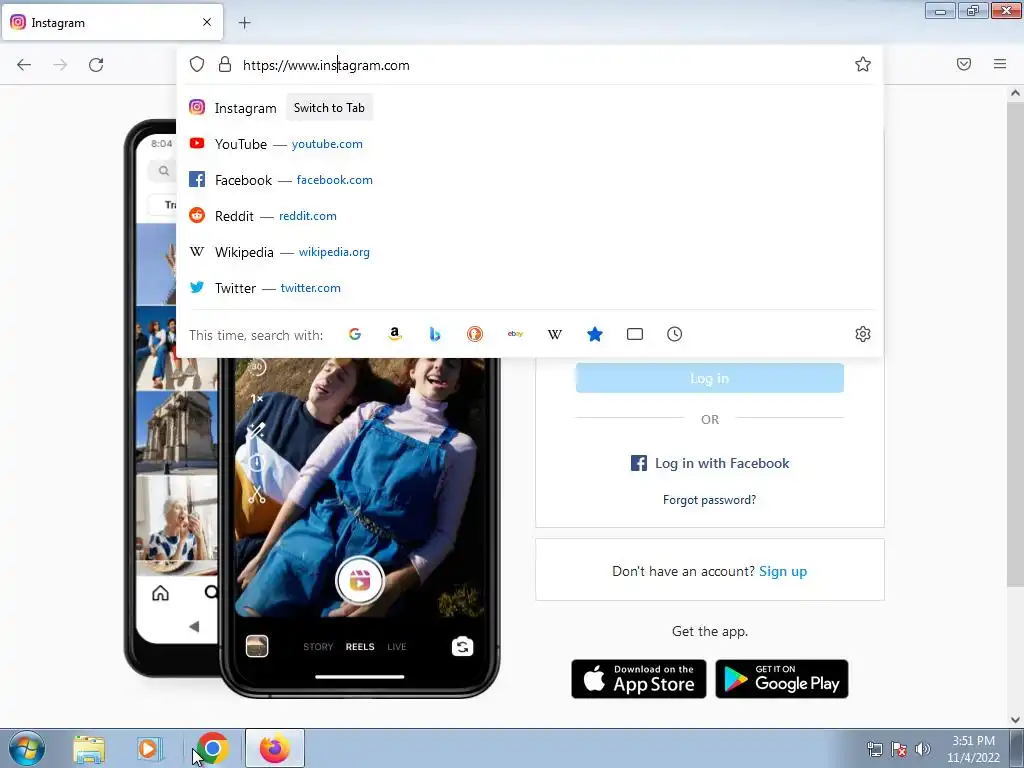The width and height of the screenshot is (1024, 768).
Task: Search with Bing icon
Action: (x=435, y=334)
